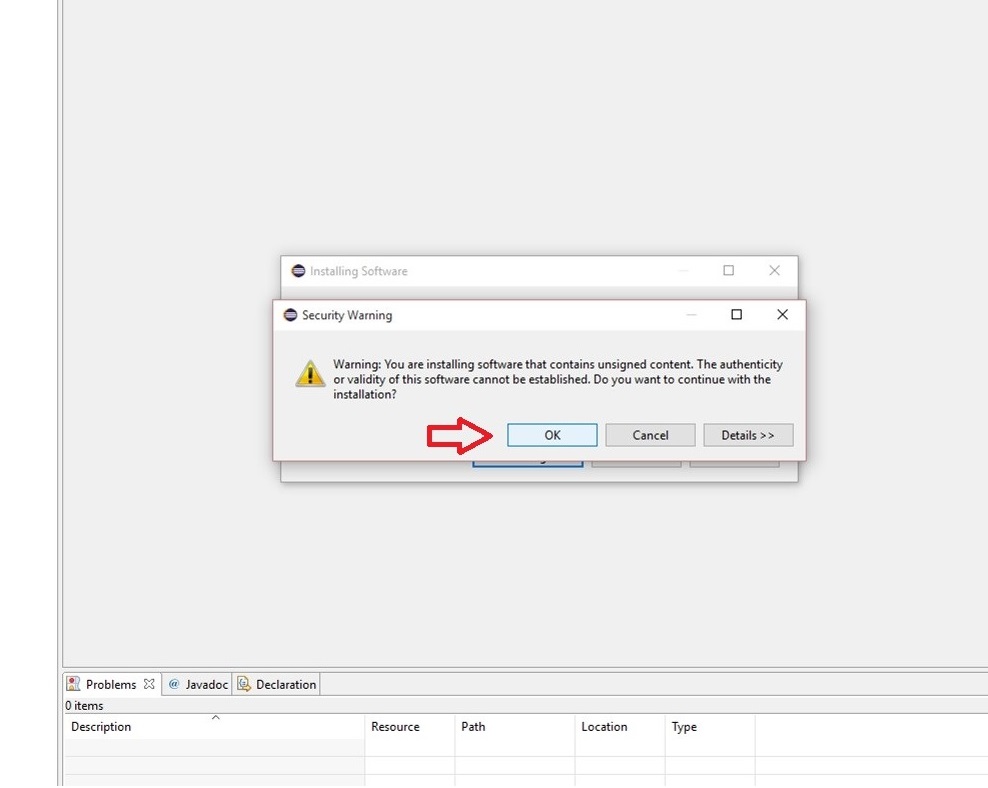
Task: Click the unsigned content warning message text
Action: [x=557, y=379]
